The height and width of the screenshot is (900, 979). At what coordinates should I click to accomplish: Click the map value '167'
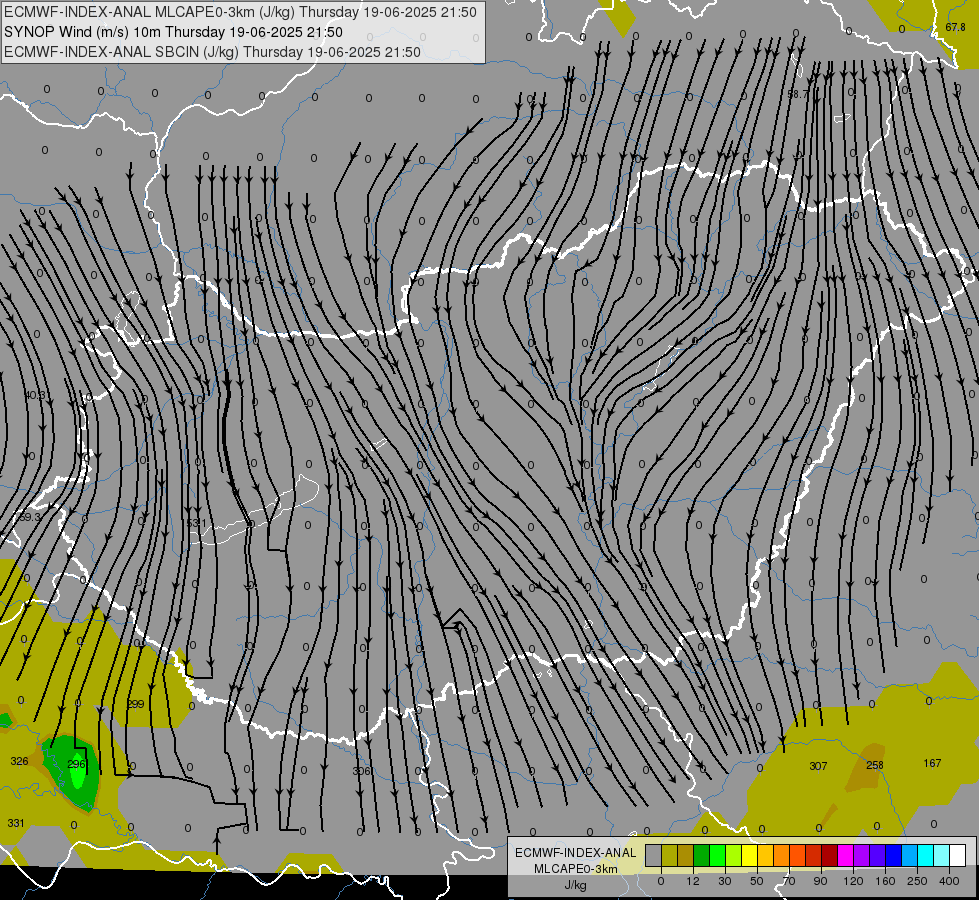pos(932,763)
